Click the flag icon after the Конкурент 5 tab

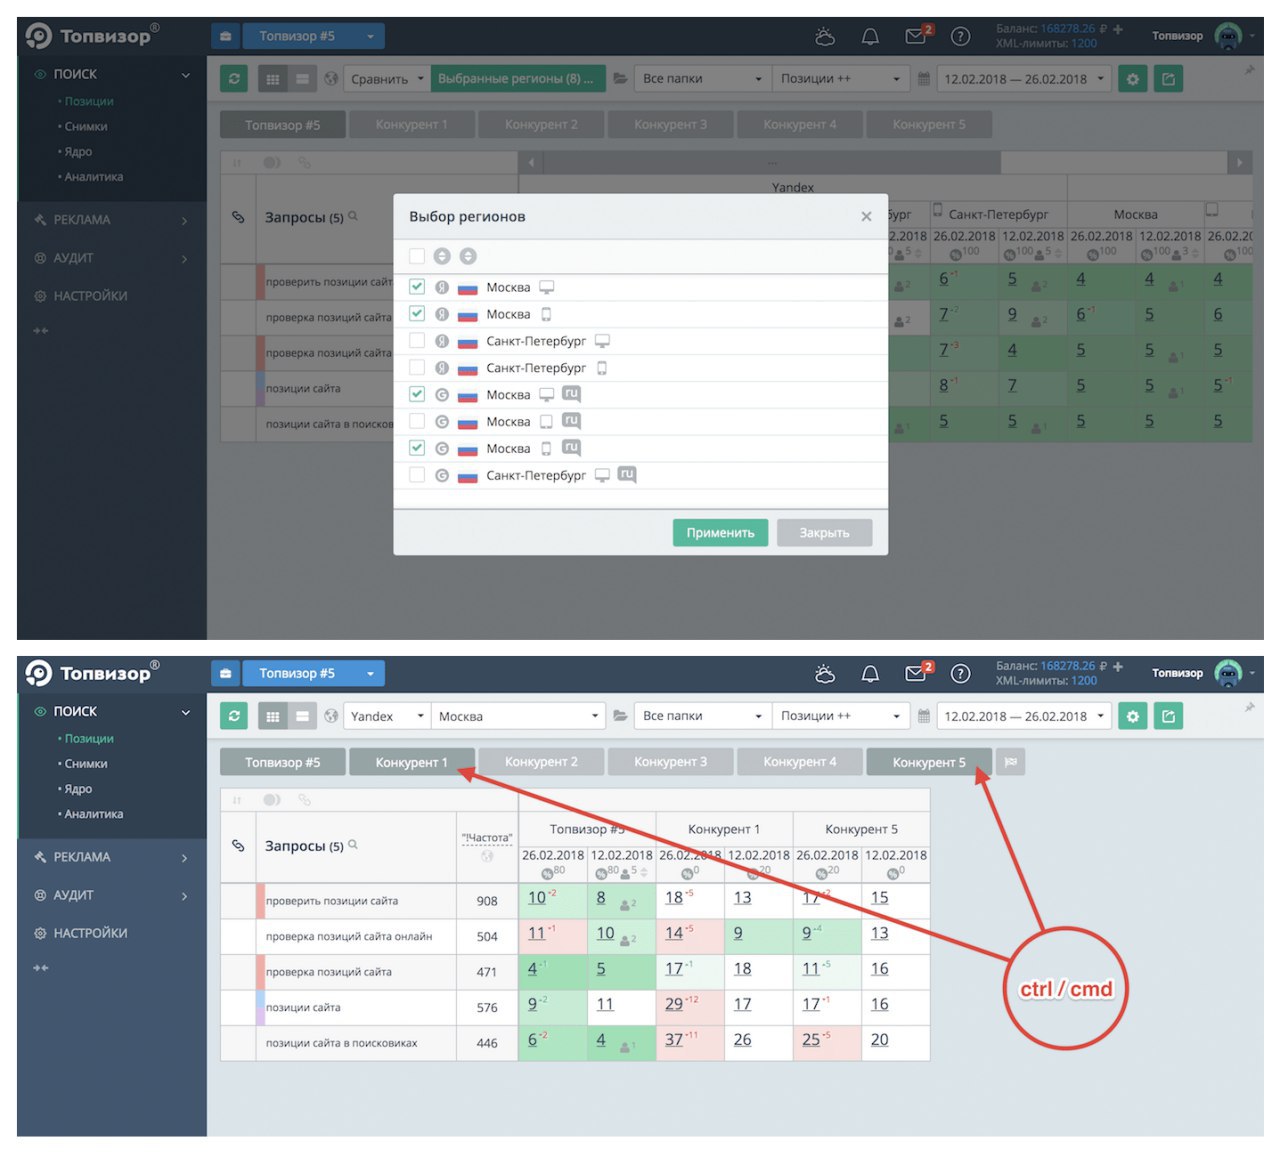(x=1011, y=762)
